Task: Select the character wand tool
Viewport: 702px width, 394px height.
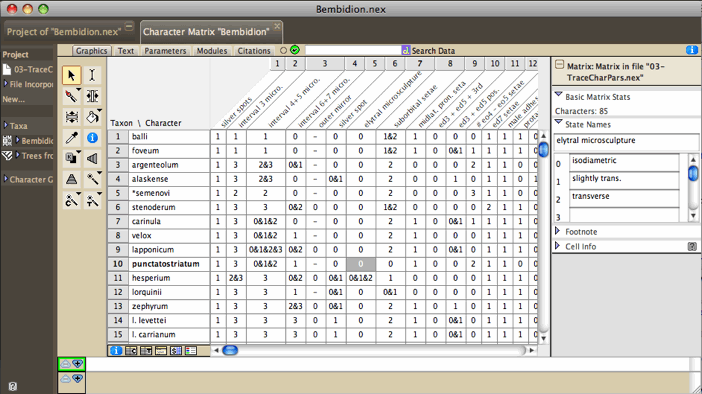Action: coord(72,200)
